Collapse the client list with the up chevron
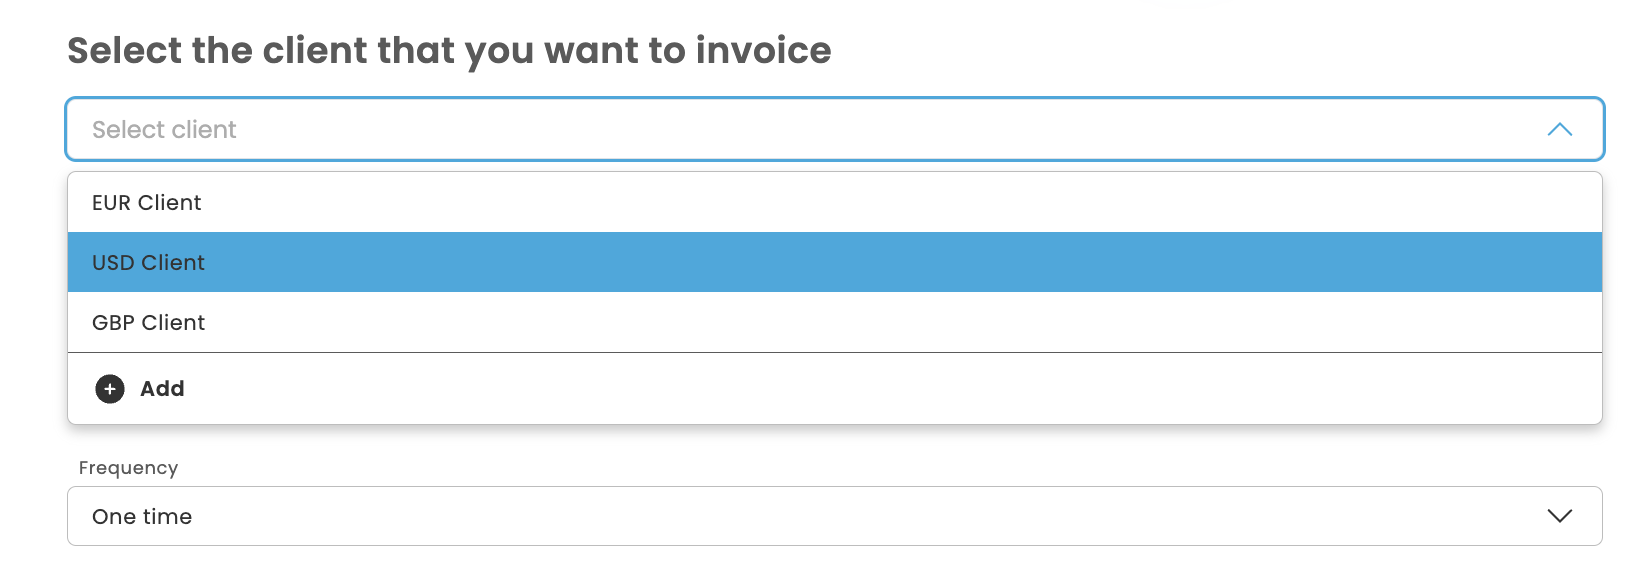The height and width of the screenshot is (568, 1642). coord(1559,130)
